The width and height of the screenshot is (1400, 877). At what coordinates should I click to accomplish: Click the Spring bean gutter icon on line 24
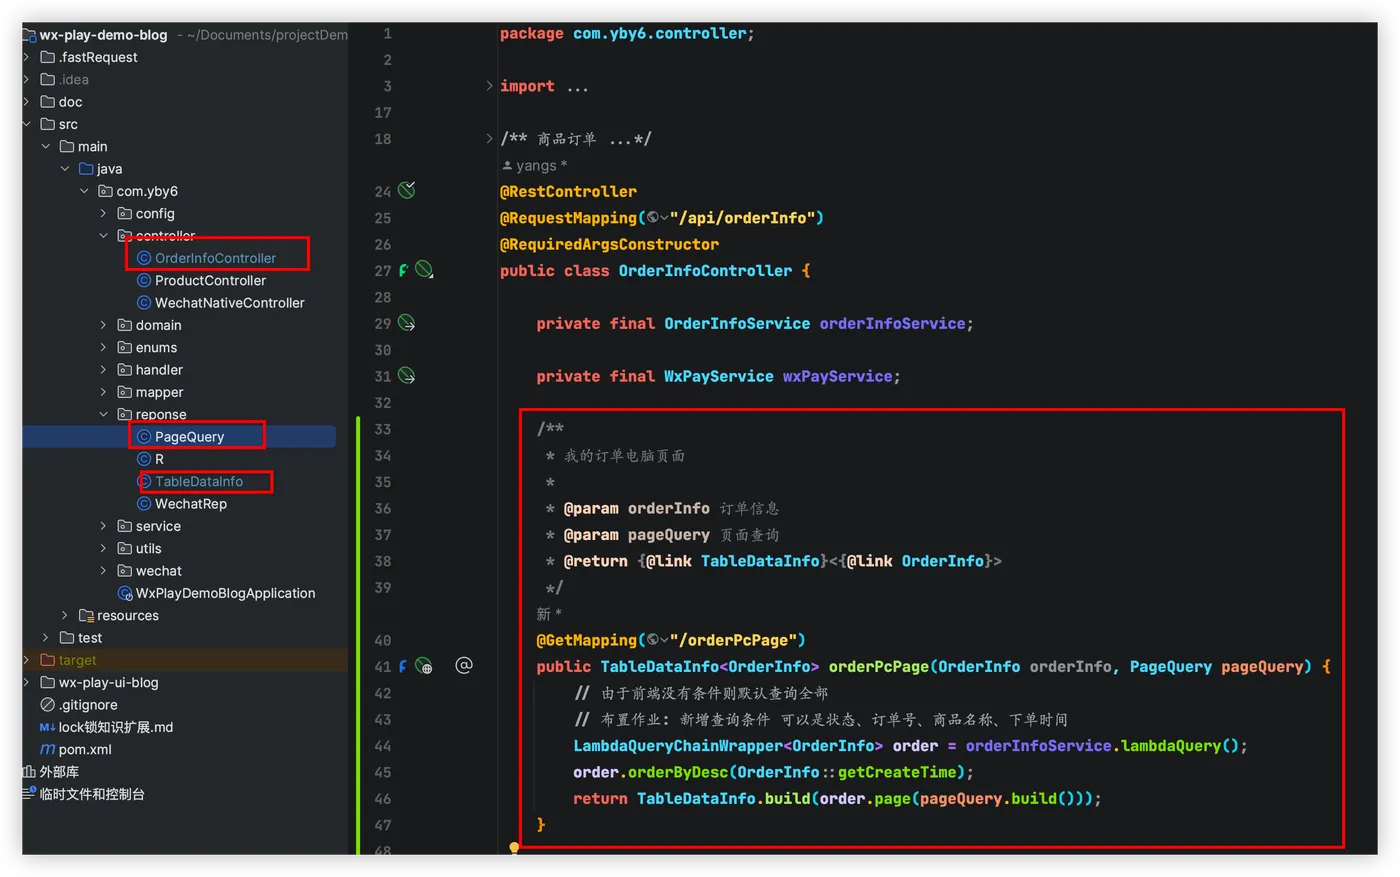tap(407, 190)
